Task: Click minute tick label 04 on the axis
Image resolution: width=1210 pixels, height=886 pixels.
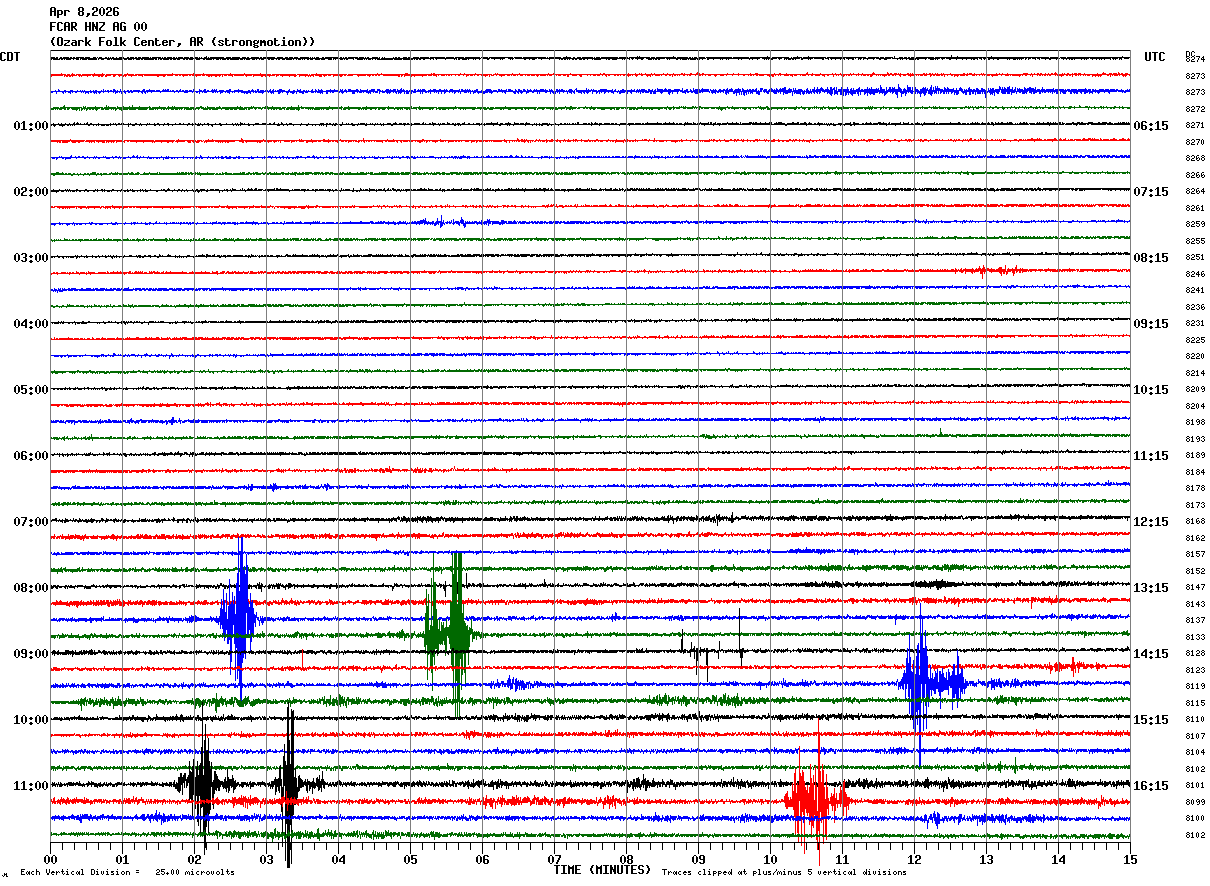Action: 338,859
